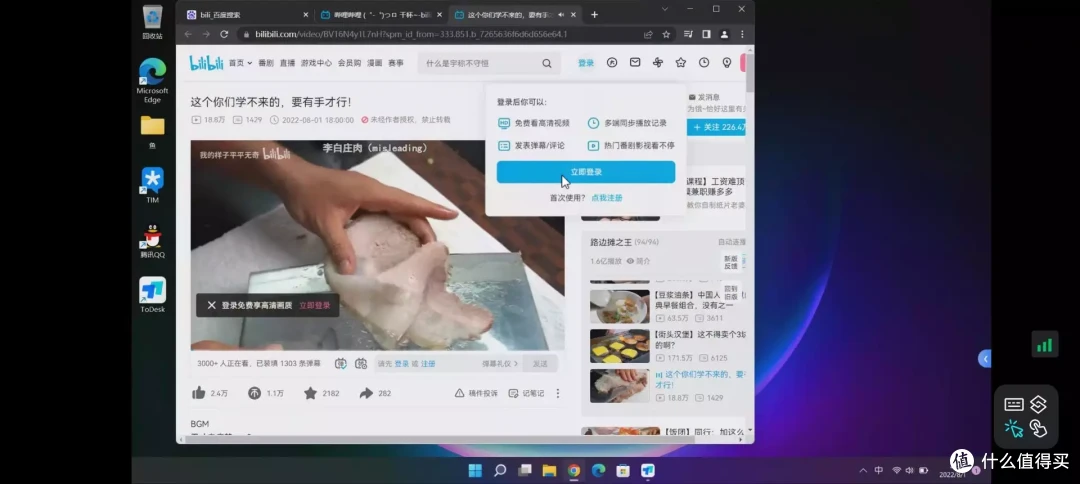The width and height of the screenshot is (1080, 484).
Task: Open Chrome media control icon
Action: click(x=688, y=34)
